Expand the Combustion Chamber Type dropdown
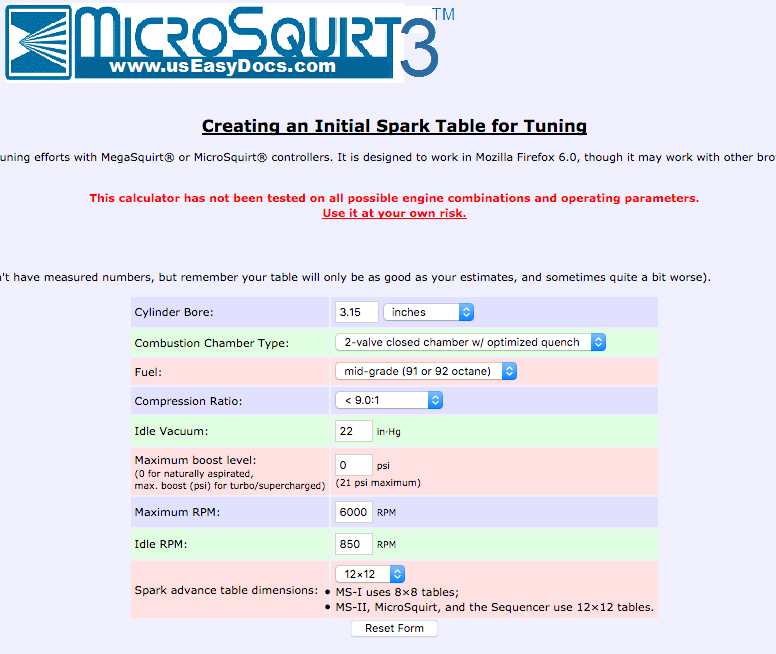Viewport: 776px width, 654px height. (x=470, y=342)
